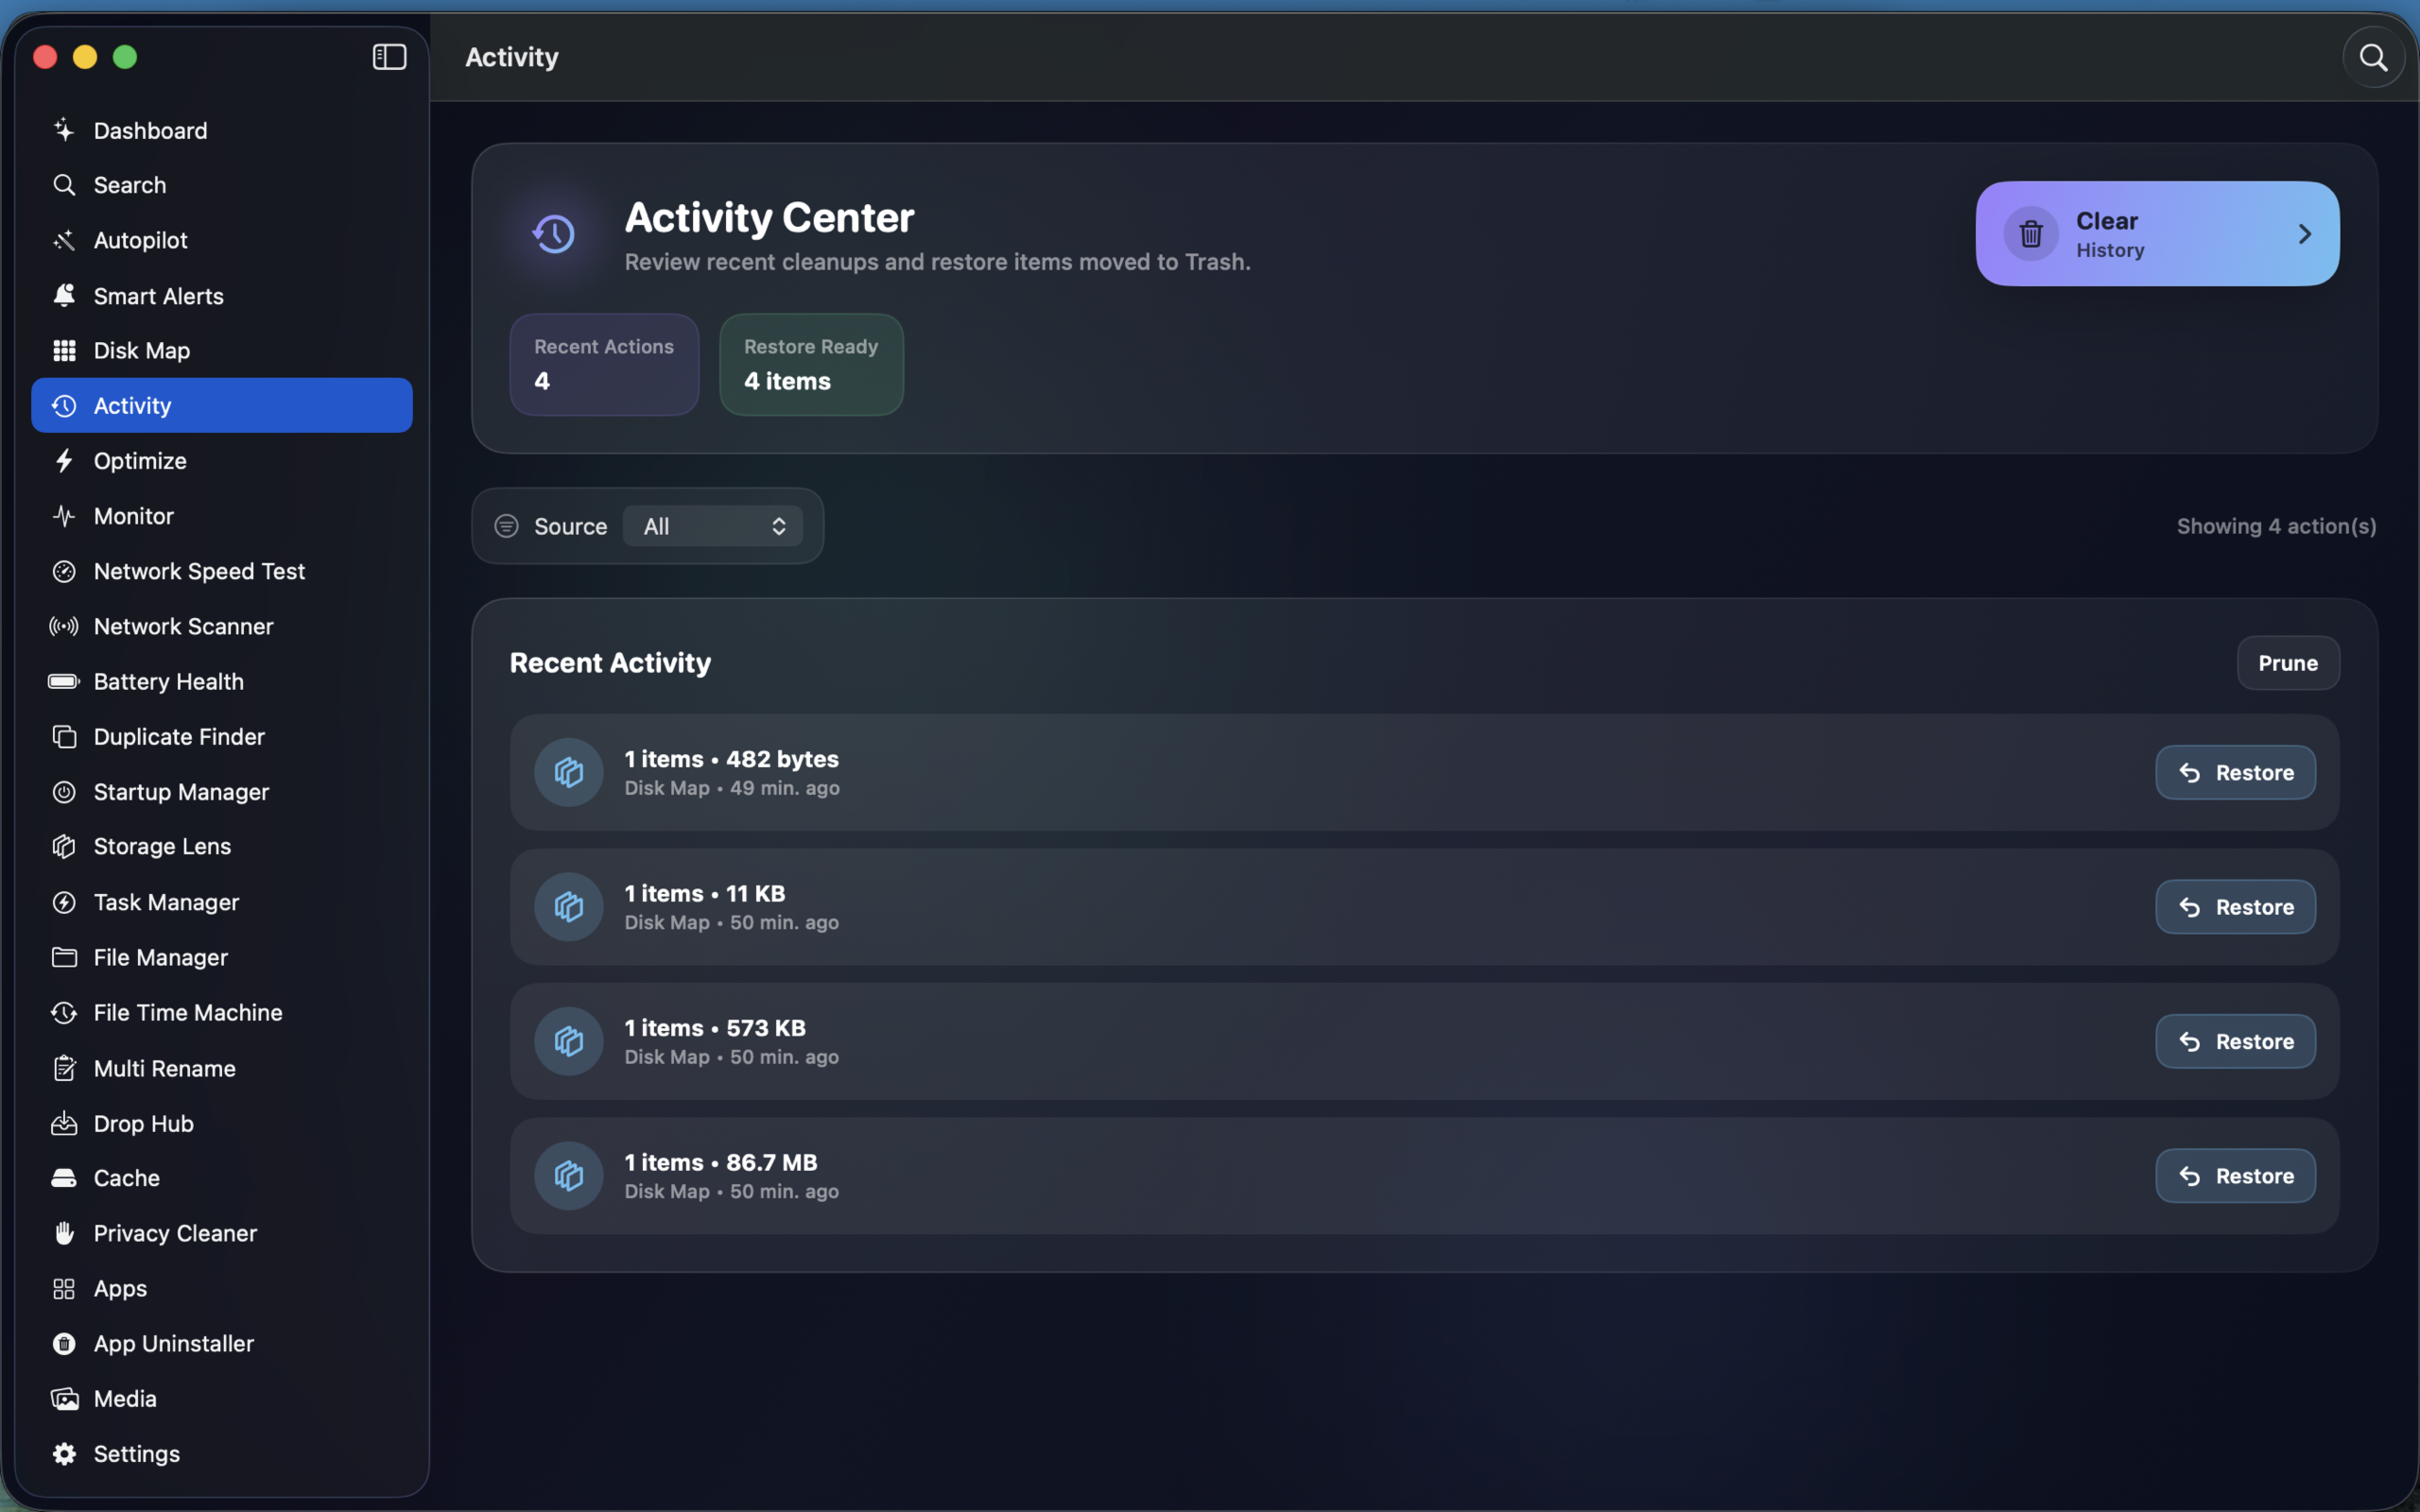Click the Battery Health battery icon
2420x1512 pixels.
(x=64, y=681)
